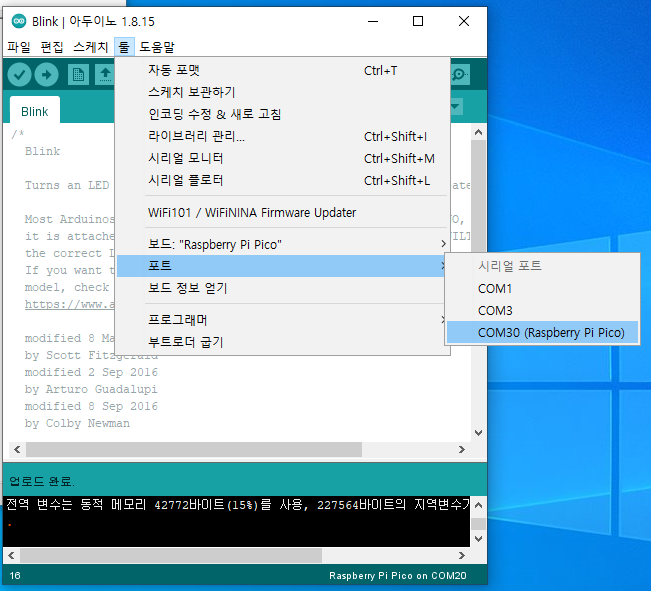Open the 파일 menu

point(19,47)
